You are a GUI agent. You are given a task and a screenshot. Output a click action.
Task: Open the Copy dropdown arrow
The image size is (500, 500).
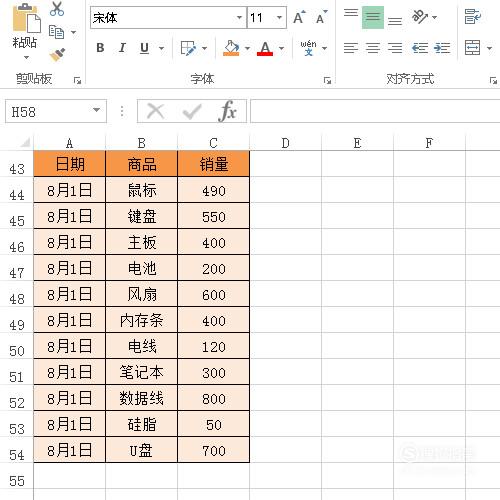(x=73, y=32)
